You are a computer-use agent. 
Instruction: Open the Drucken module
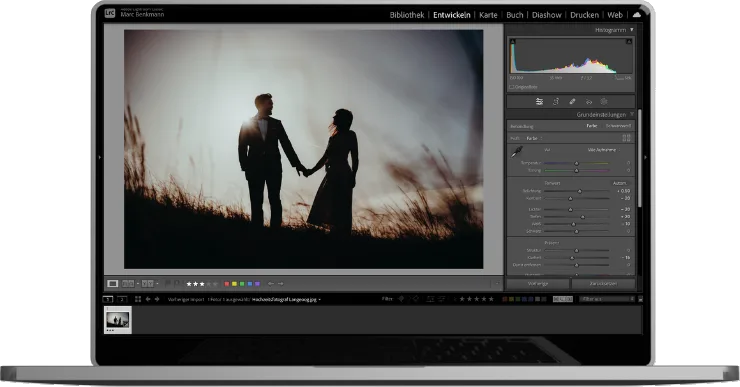pyautogui.click(x=584, y=15)
